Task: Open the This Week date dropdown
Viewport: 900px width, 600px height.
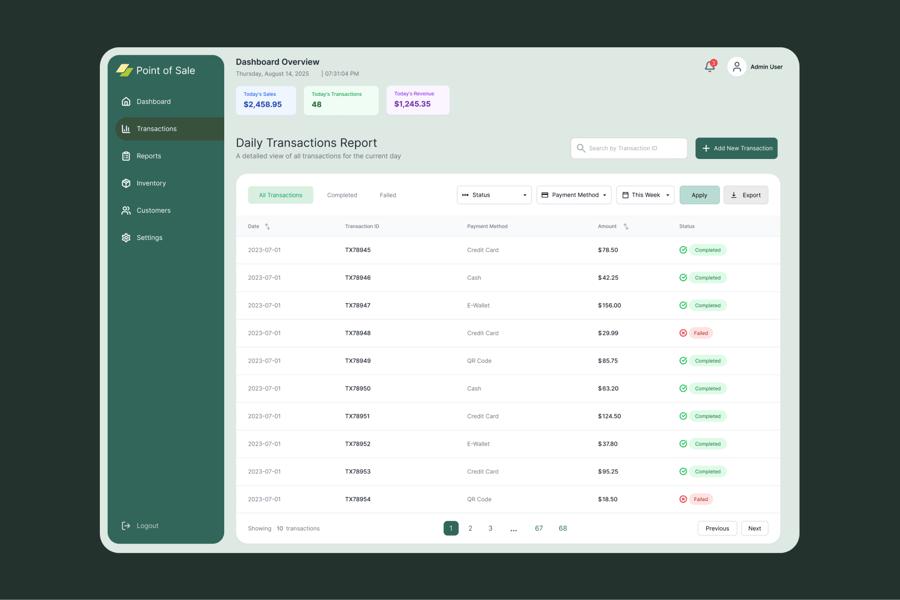Action: click(x=645, y=195)
